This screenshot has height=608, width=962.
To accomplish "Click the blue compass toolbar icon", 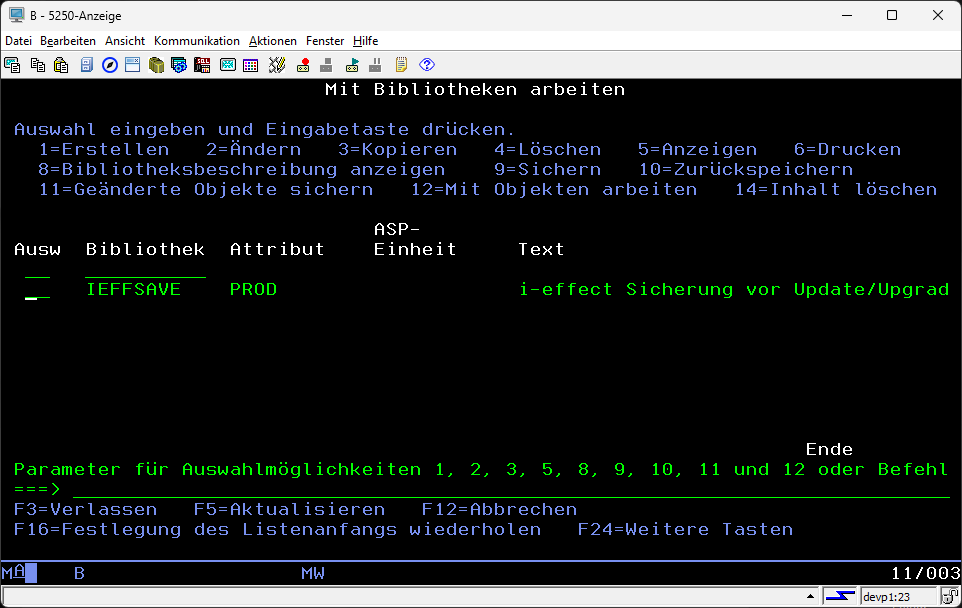I will [x=109, y=65].
